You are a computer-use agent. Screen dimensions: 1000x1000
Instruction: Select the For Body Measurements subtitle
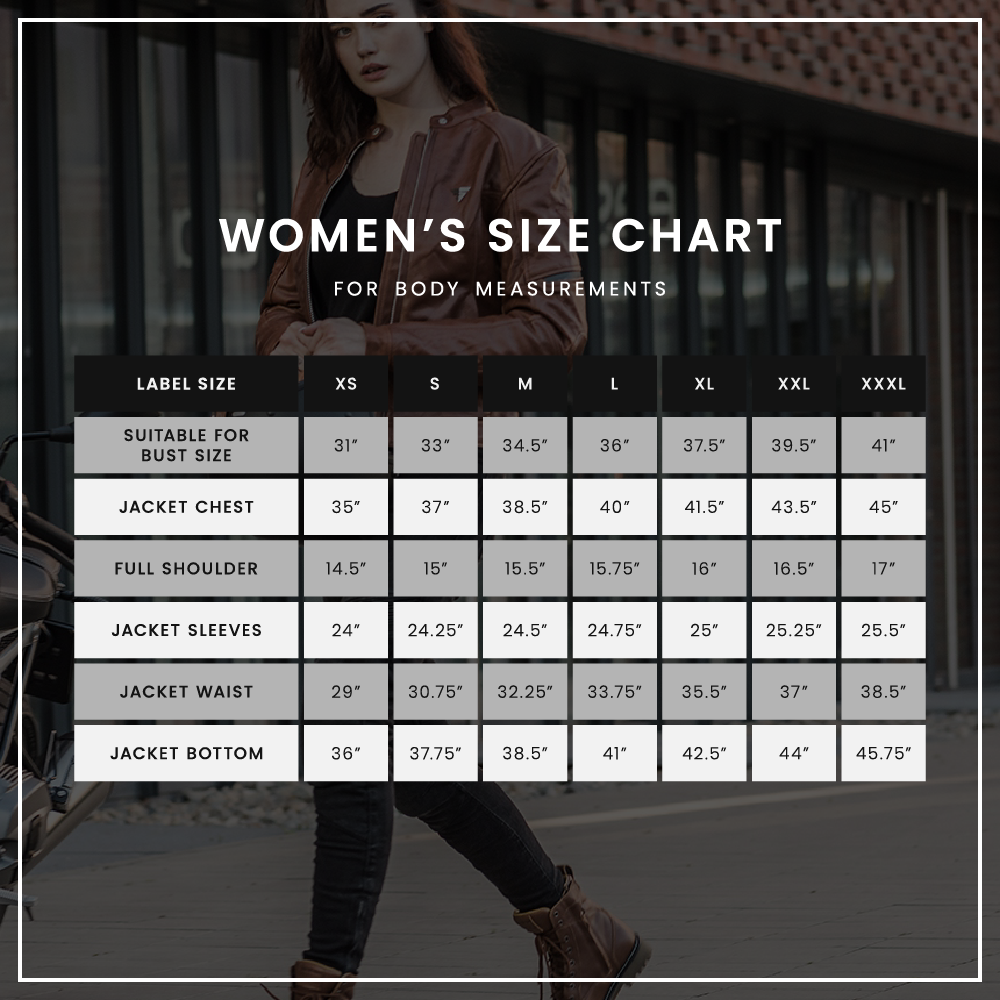[501, 289]
